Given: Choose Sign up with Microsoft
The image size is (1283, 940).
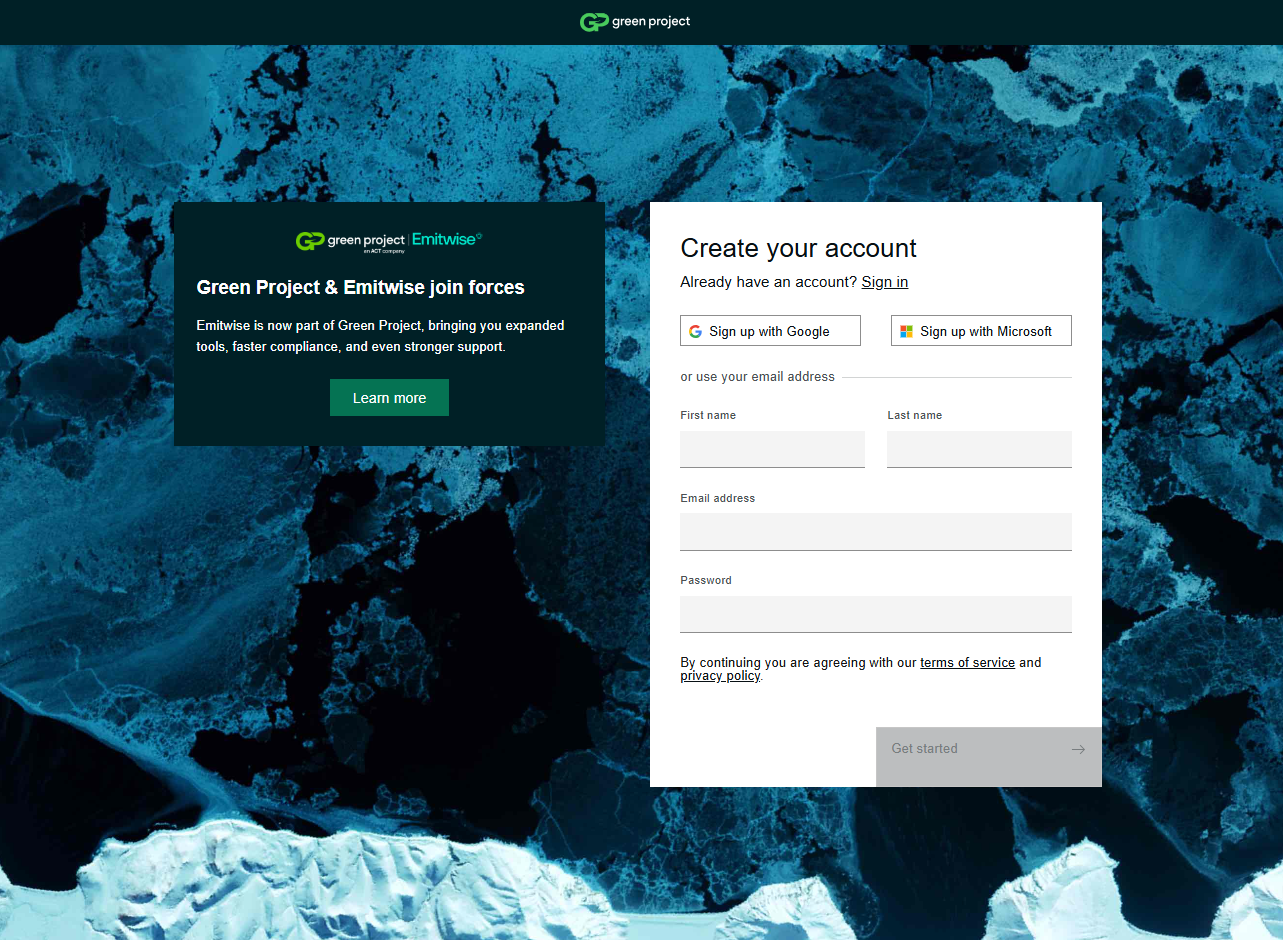Looking at the screenshot, I should pos(981,331).
